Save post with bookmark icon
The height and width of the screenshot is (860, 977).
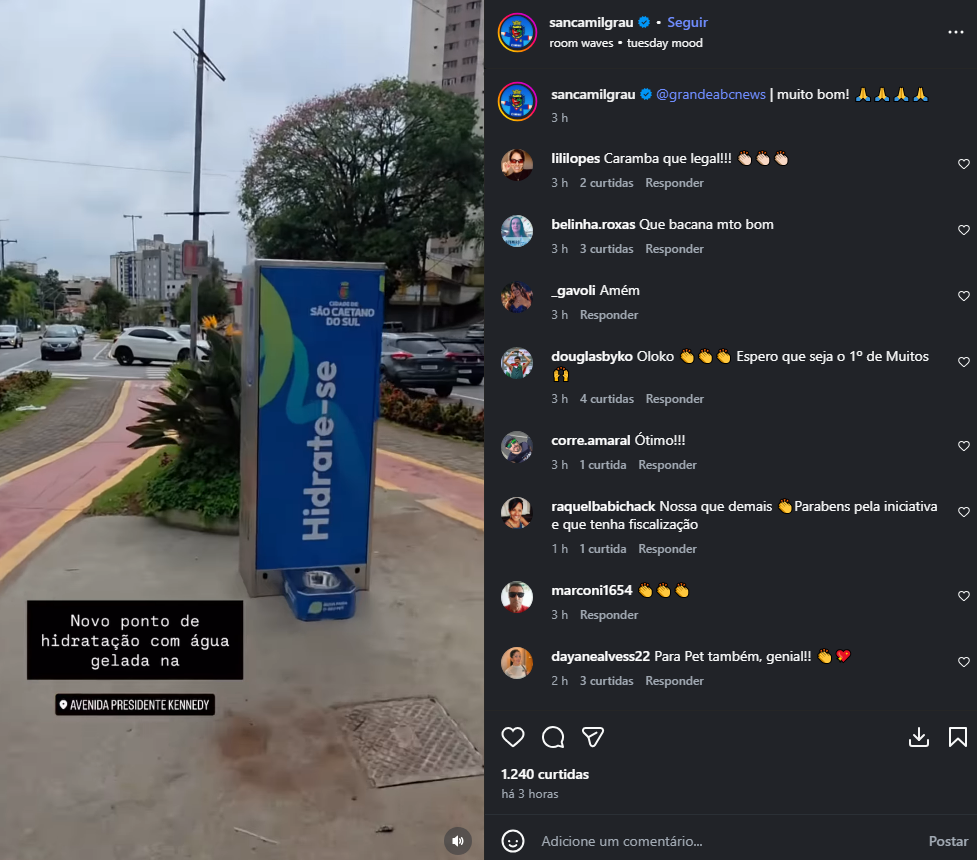coord(958,737)
